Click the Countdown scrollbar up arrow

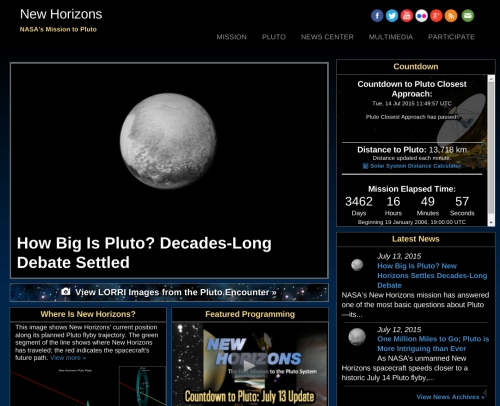pos(491,78)
